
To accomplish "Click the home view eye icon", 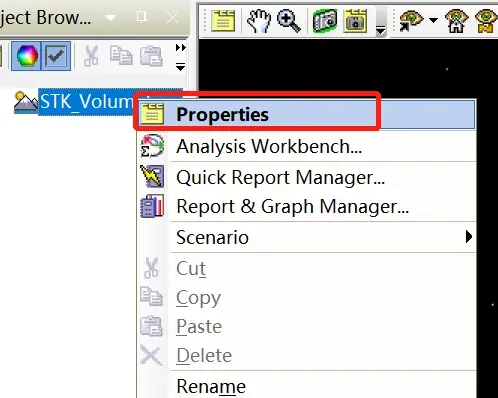I will click(457, 21).
